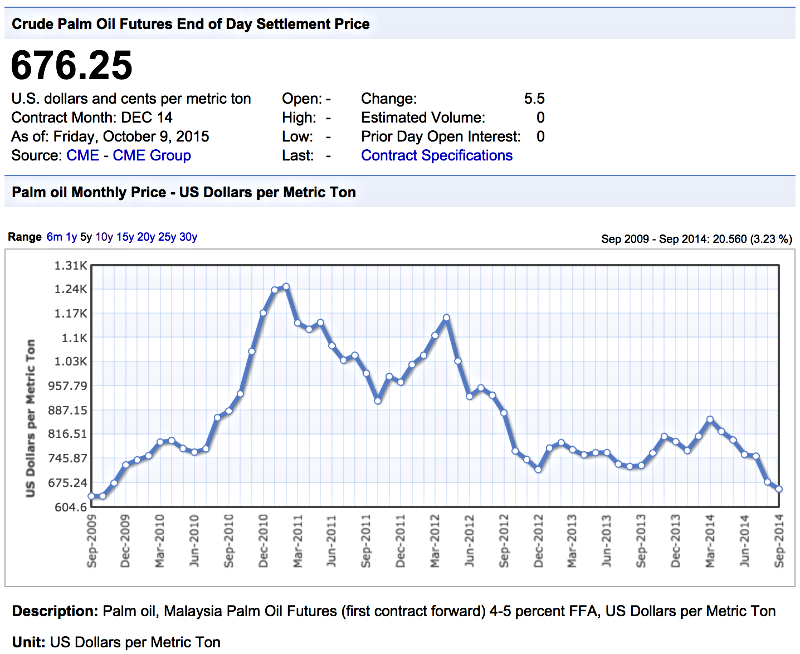Set chart range to 10y
Screen dimensions: 800x654
[x=104, y=237]
